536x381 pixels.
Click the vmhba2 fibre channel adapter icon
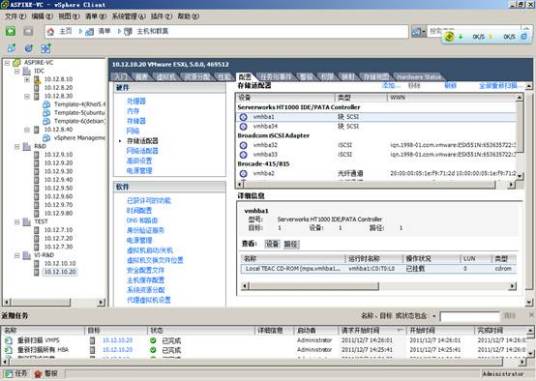pyautogui.click(x=243, y=174)
